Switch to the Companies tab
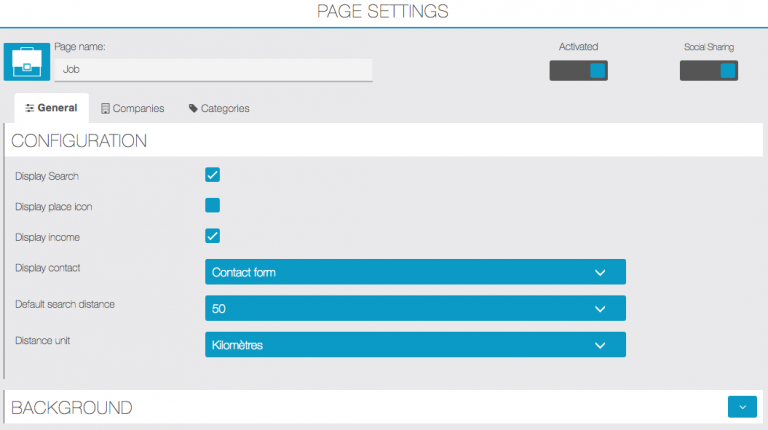This screenshot has width=768, height=430. pos(131,108)
